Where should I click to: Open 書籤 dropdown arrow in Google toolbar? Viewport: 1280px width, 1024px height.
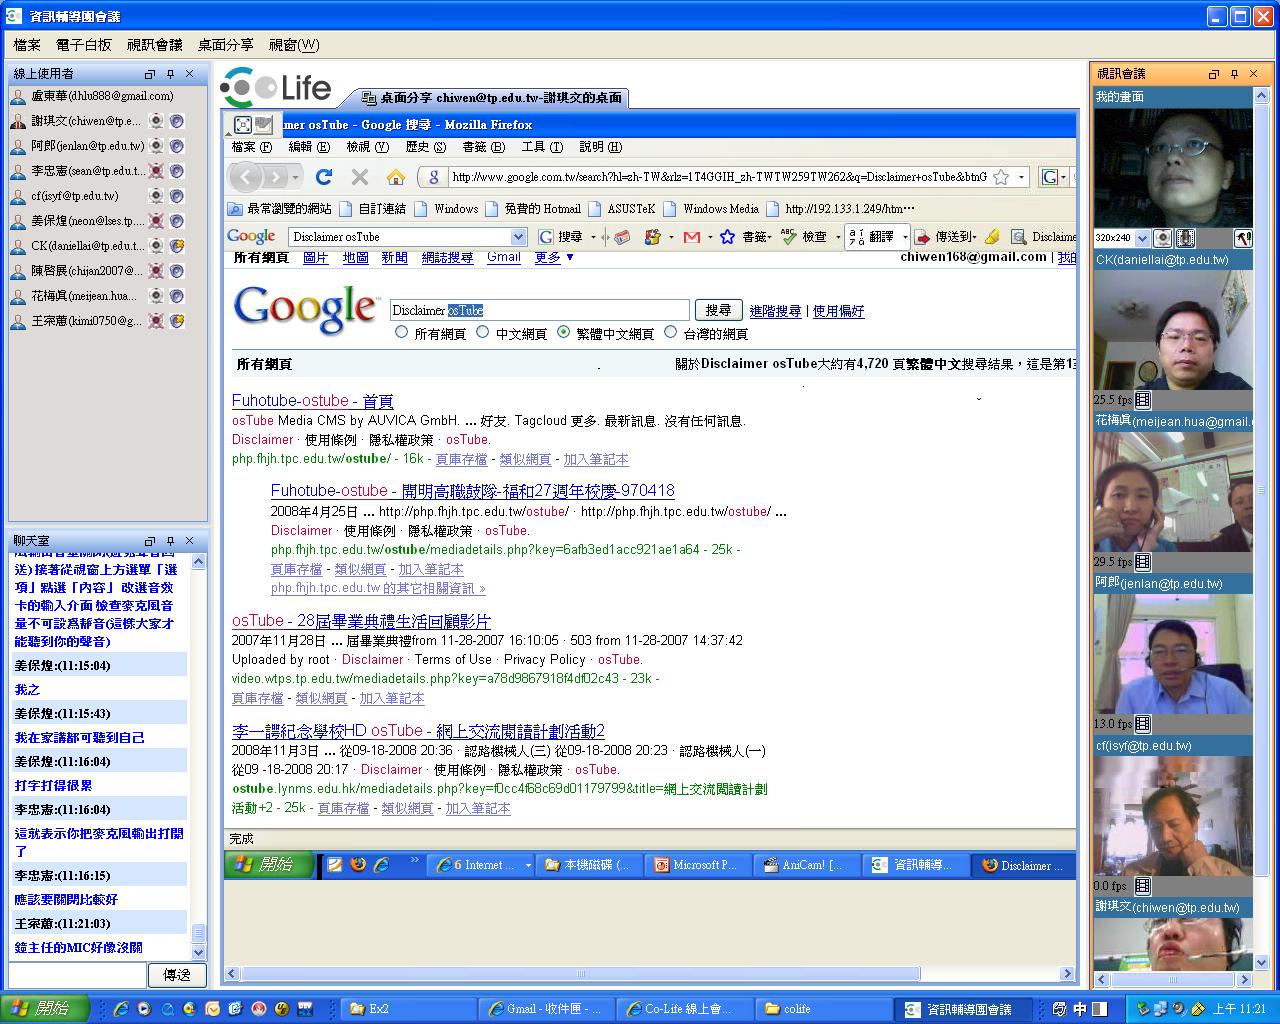769,237
